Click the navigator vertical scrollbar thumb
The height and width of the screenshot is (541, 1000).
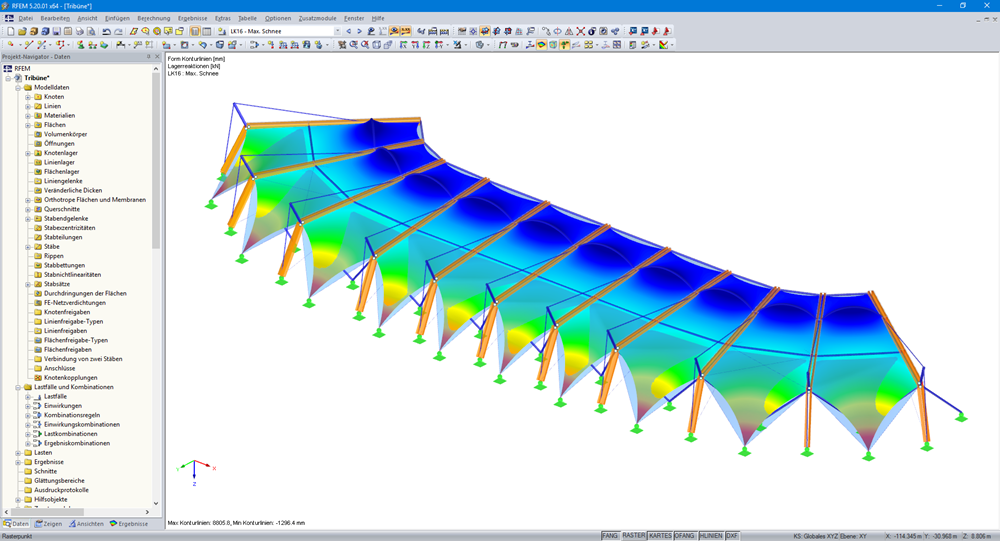pyautogui.click(x=156, y=161)
